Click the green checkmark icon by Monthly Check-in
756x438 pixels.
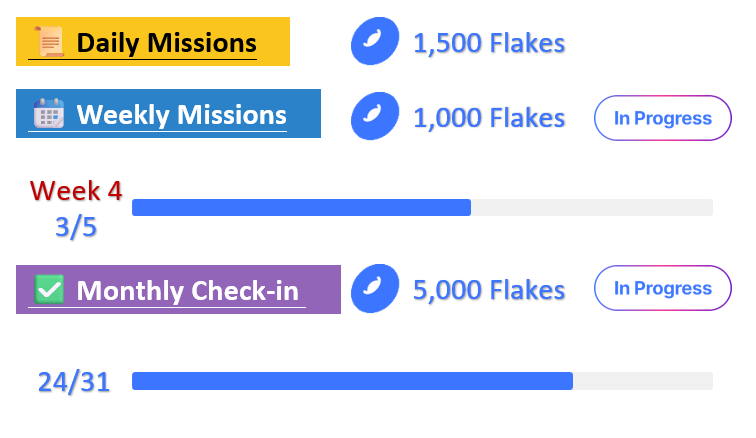(49, 289)
